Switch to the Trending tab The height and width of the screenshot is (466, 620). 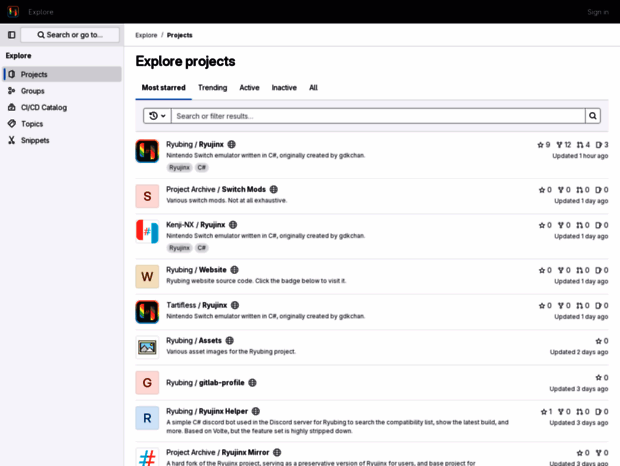(212, 88)
